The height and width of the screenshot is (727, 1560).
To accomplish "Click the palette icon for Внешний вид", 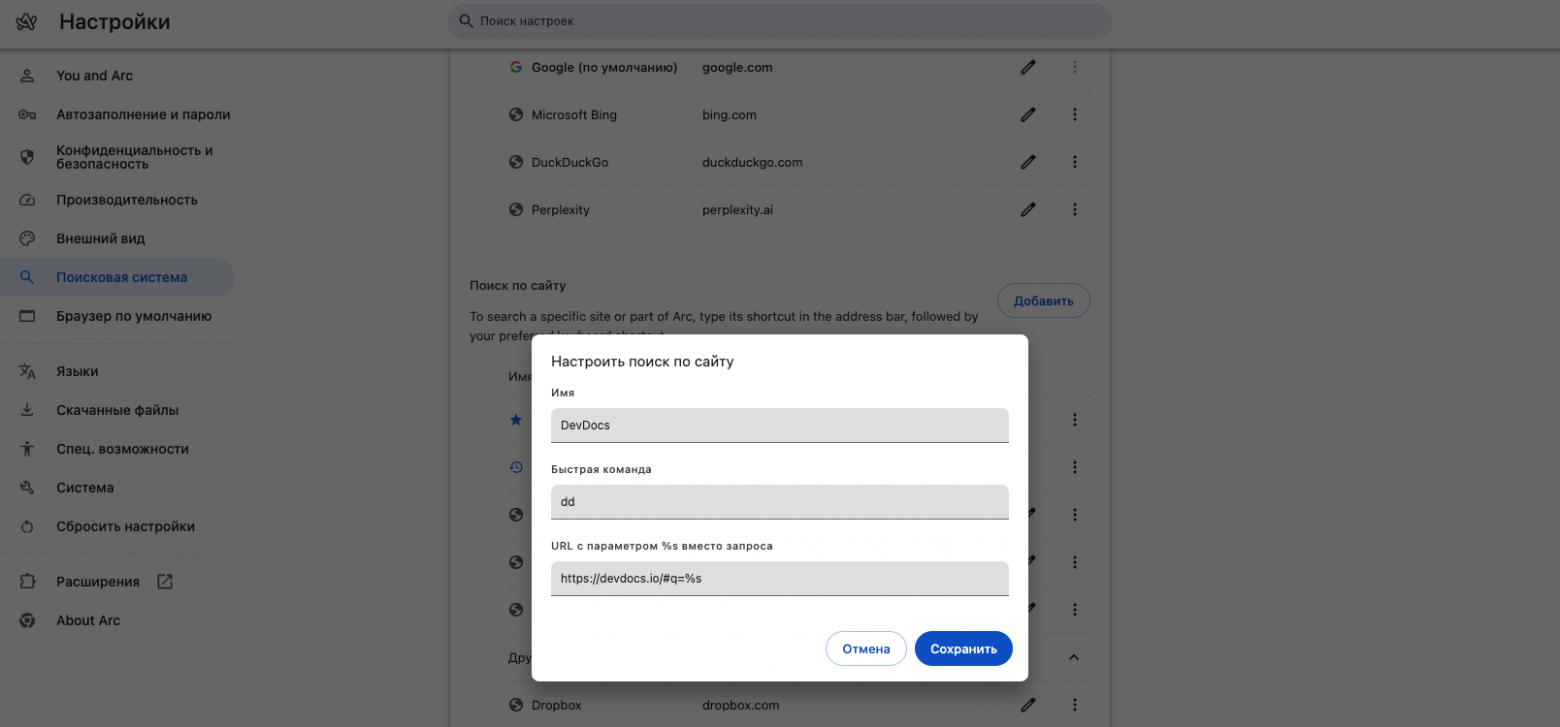I will pos(27,239).
